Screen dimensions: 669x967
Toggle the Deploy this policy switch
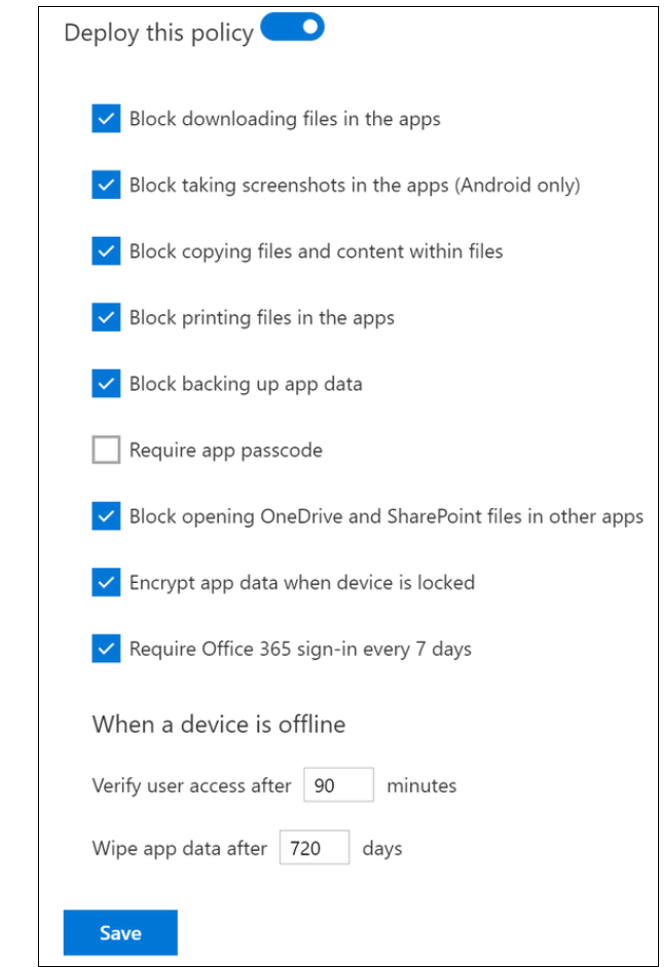point(292,27)
